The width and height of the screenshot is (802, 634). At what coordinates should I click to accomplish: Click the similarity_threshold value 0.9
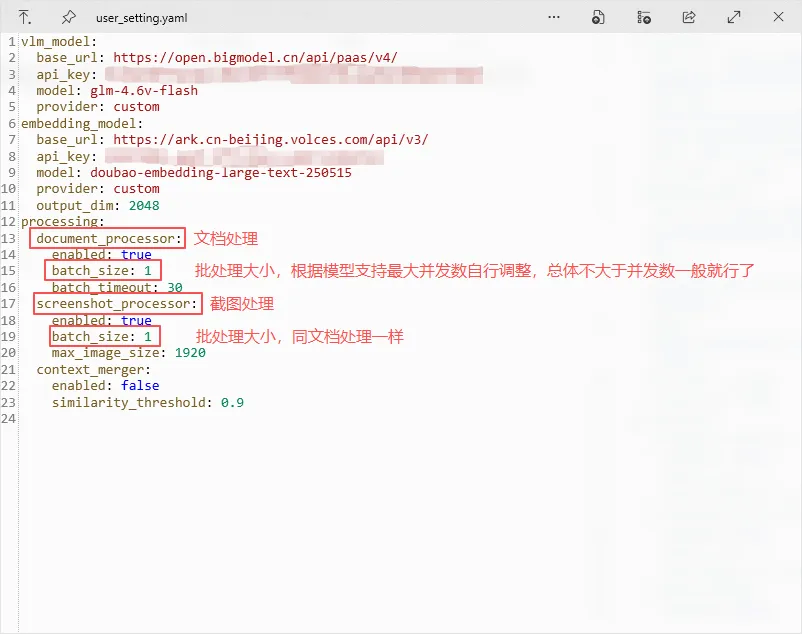[232, 401]
